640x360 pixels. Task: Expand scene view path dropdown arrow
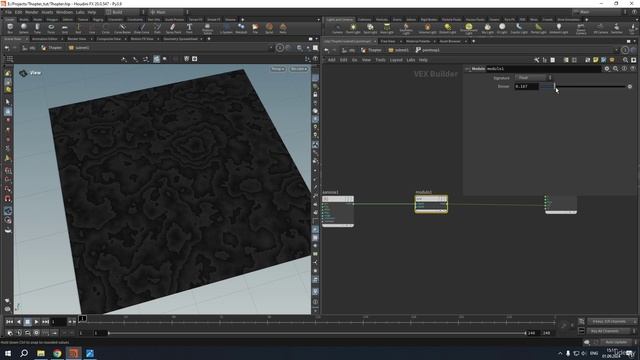(271, 48)
